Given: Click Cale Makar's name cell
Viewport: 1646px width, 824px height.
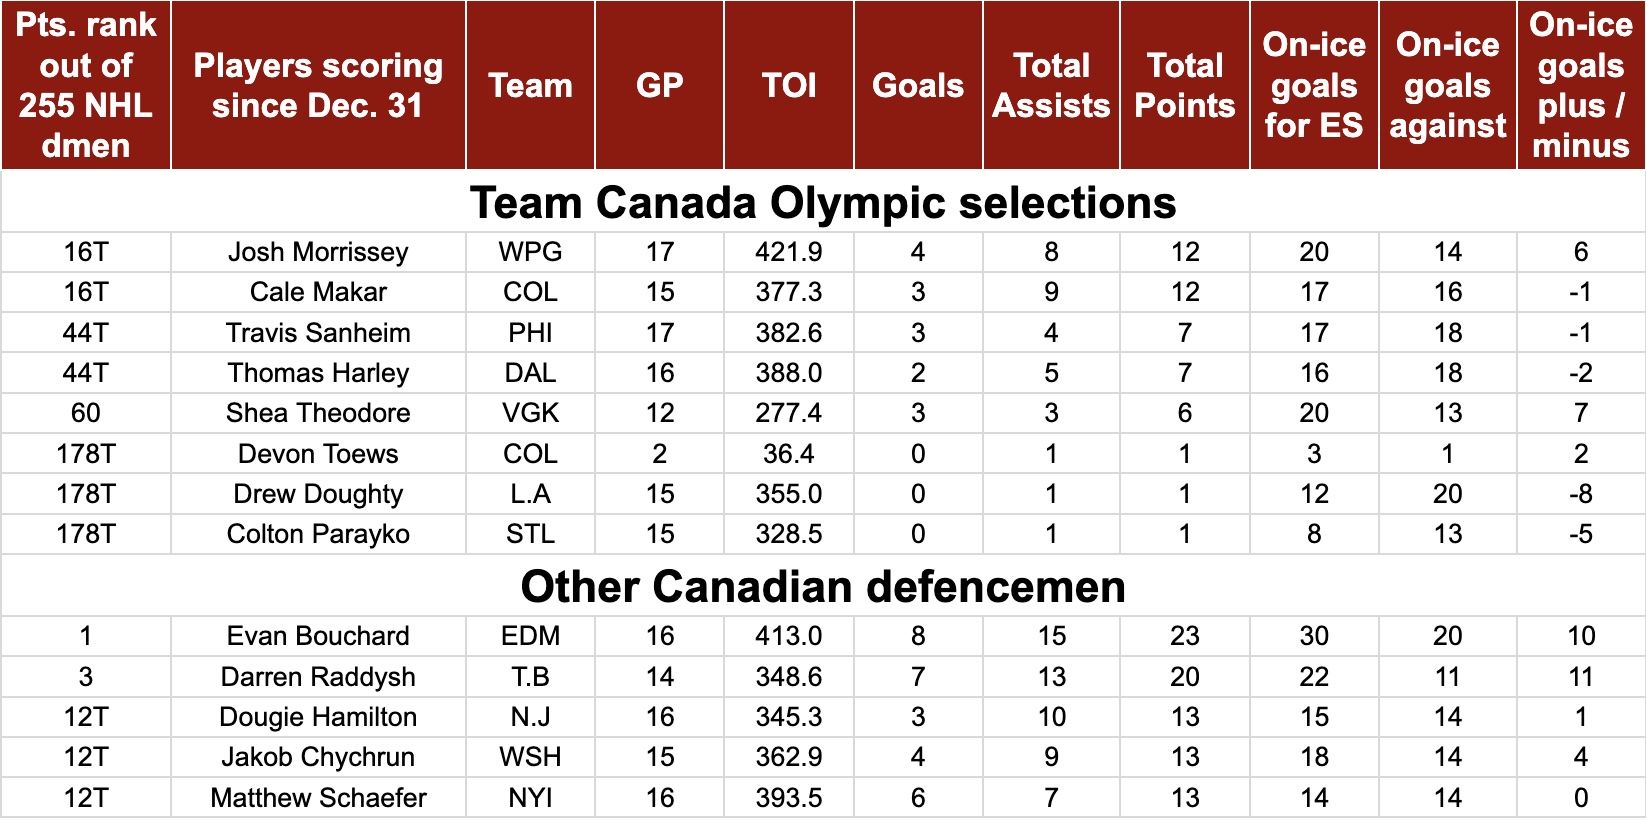Looking at the screenshot, I should 318,292.
